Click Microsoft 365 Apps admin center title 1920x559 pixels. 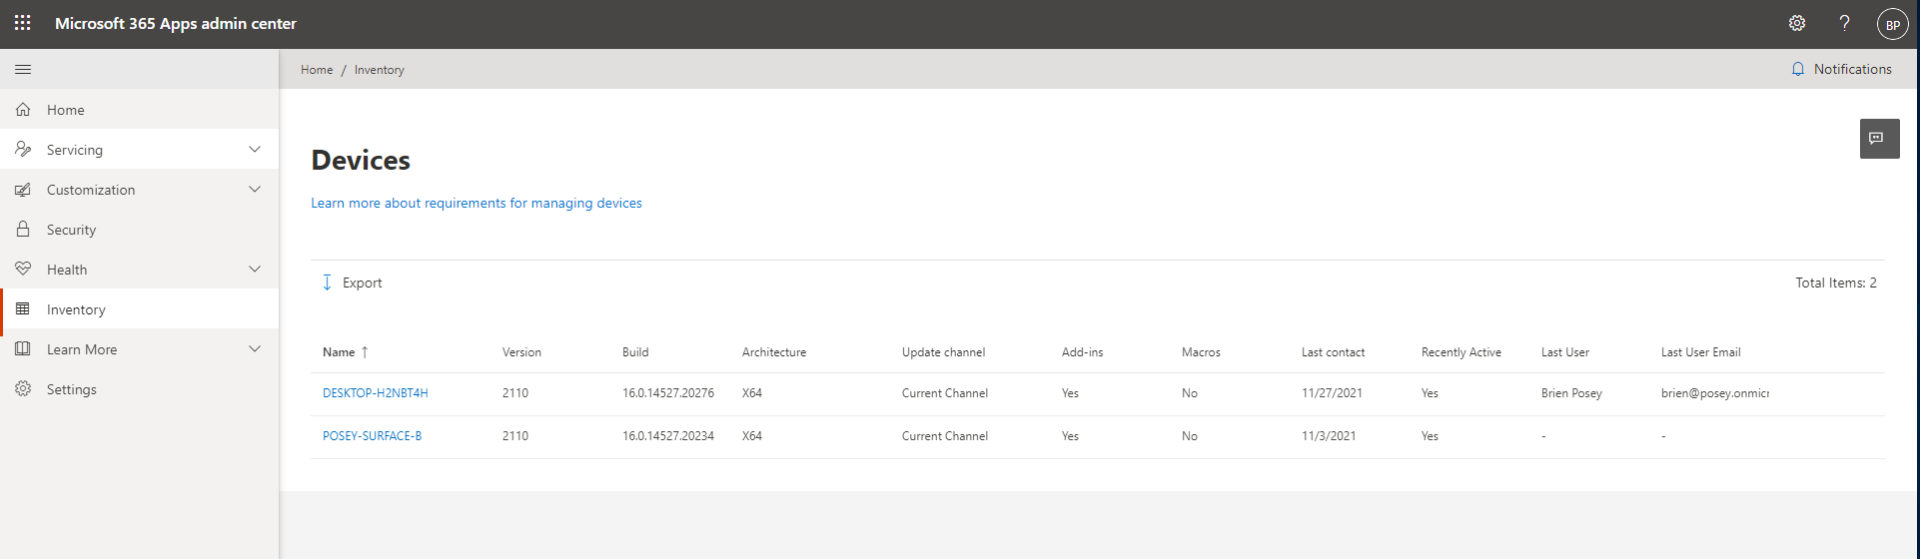click(x=176, y=23)
